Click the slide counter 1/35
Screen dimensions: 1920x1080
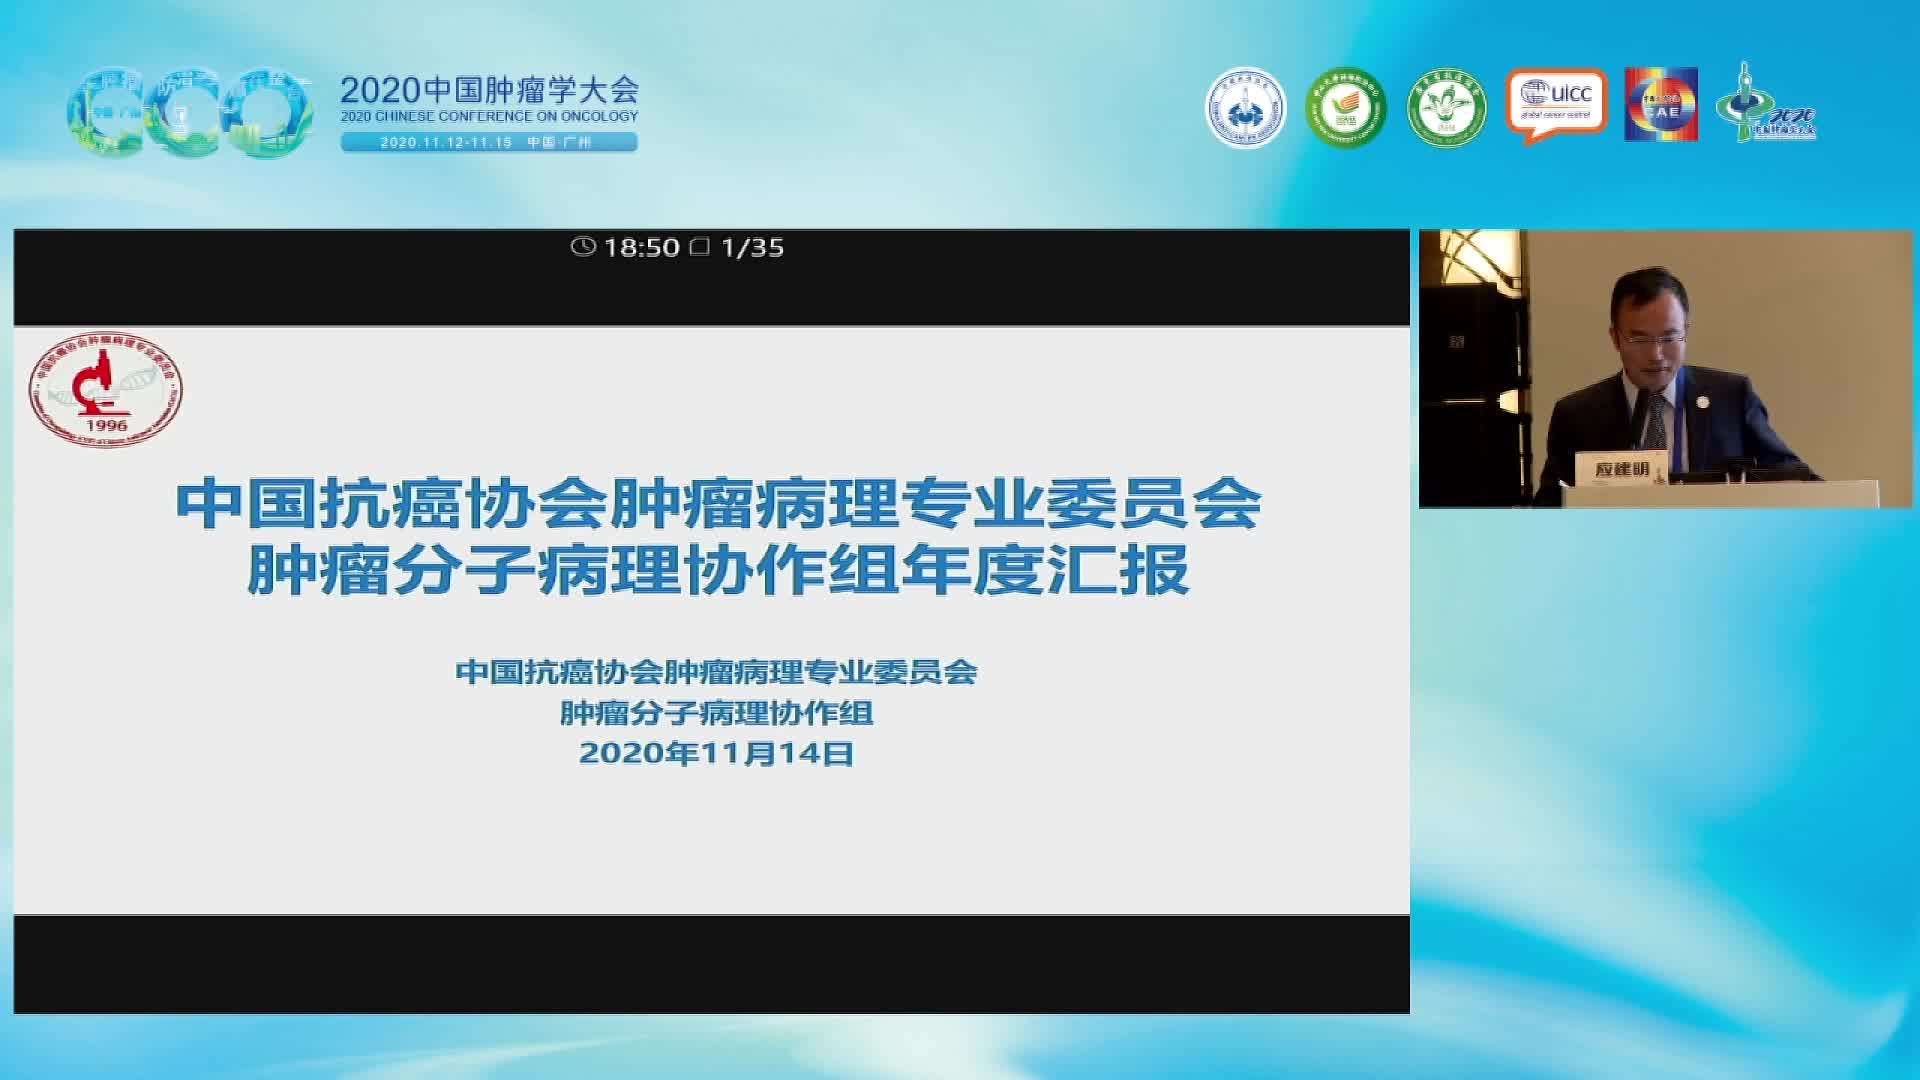753,247
